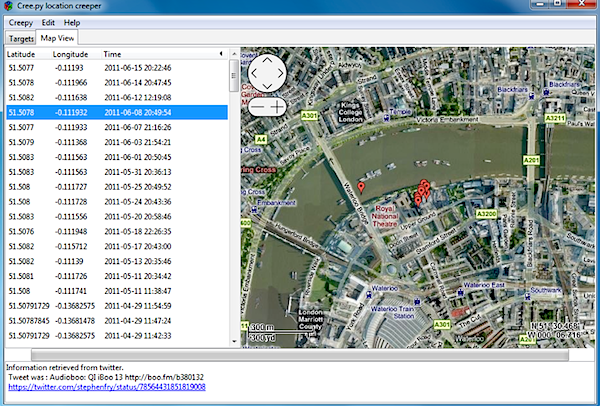Zoom out the map with minus button

257,106
